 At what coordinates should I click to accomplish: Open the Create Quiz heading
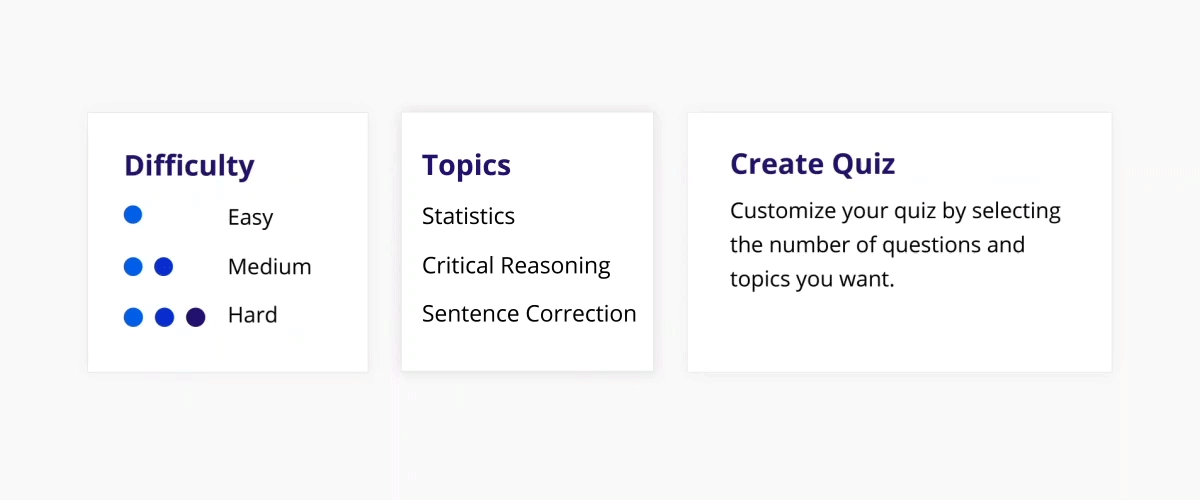(812, 164)
